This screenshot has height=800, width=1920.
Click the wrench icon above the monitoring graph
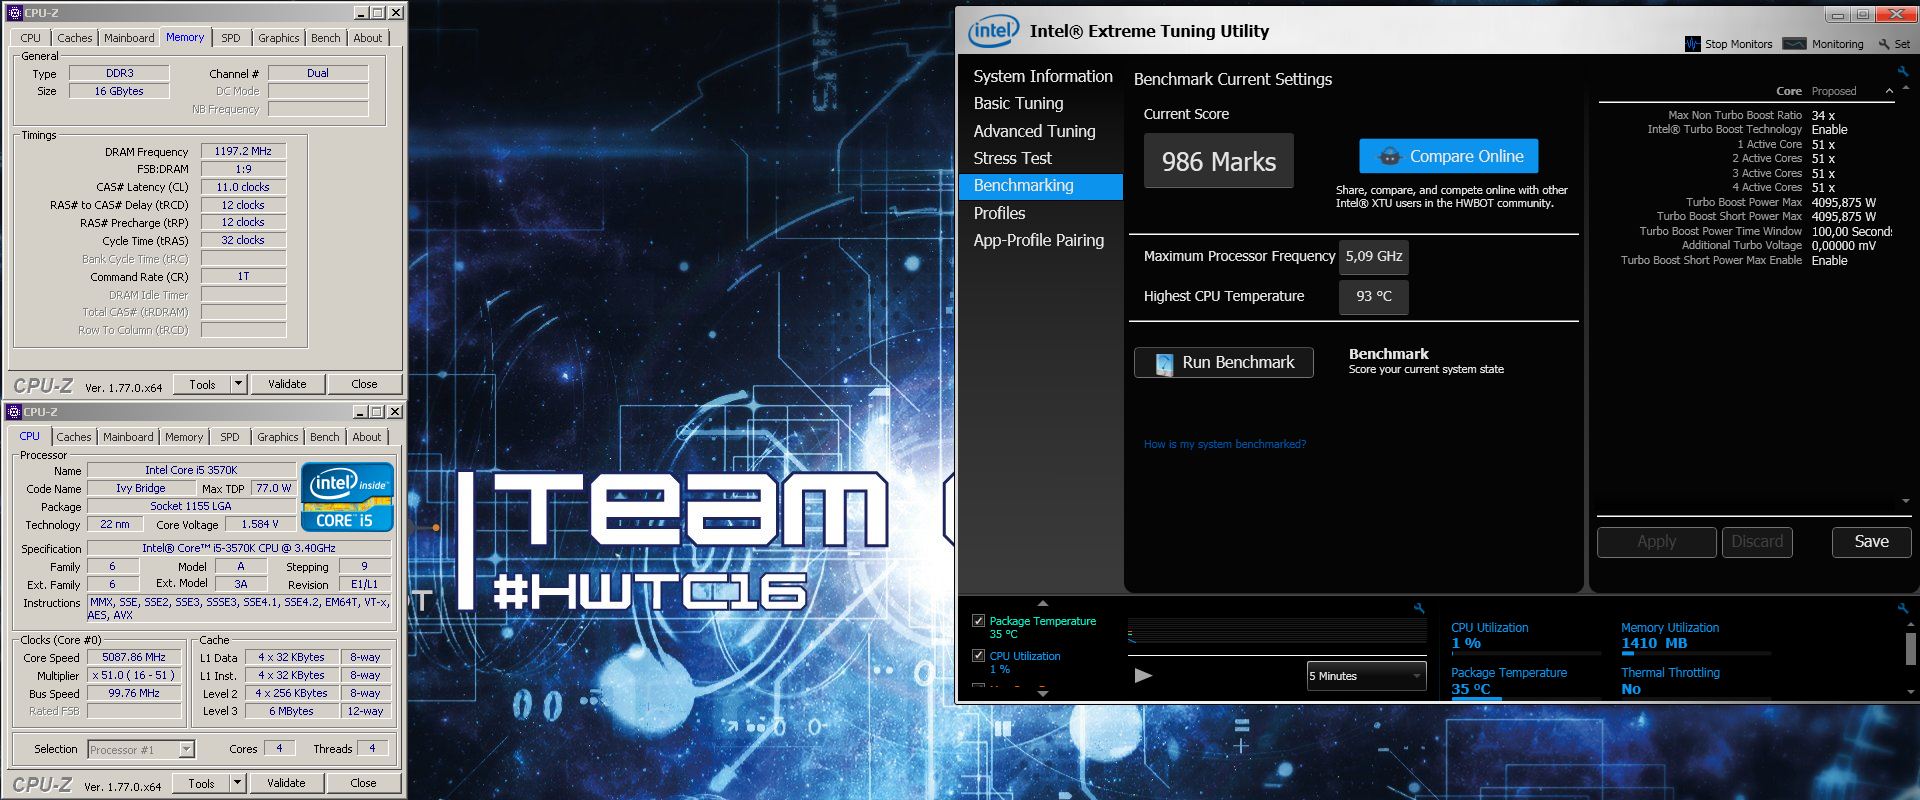[x=1418, y=608]
